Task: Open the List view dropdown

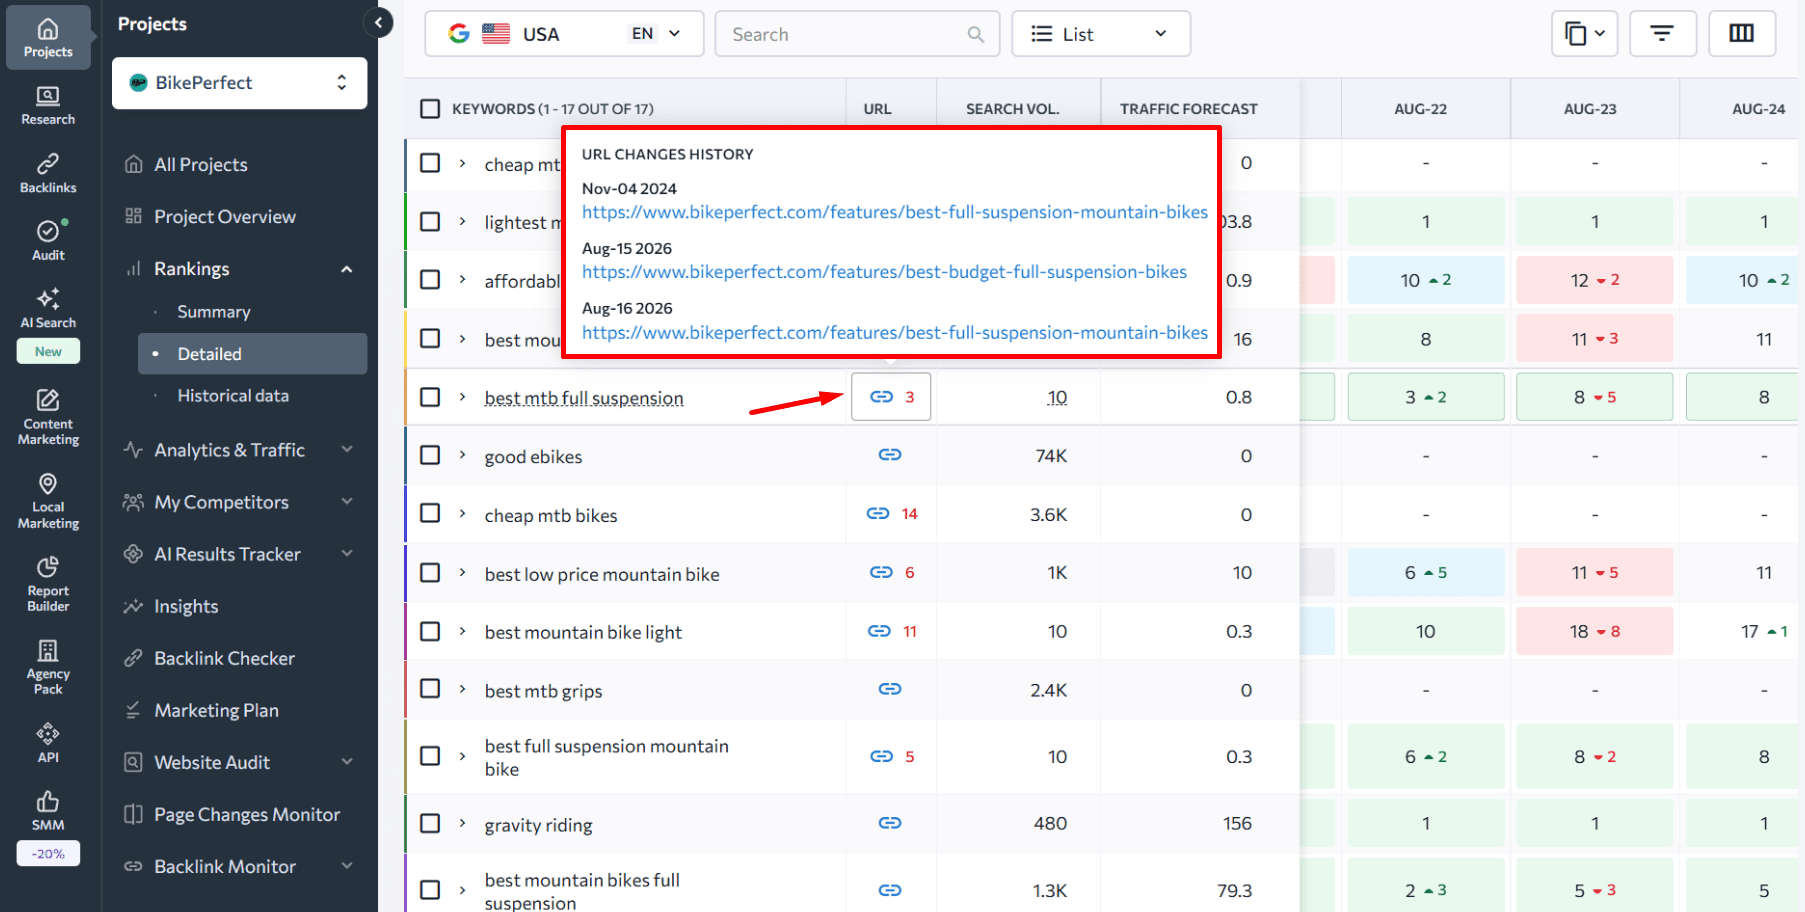Action: coord(1101,34)
